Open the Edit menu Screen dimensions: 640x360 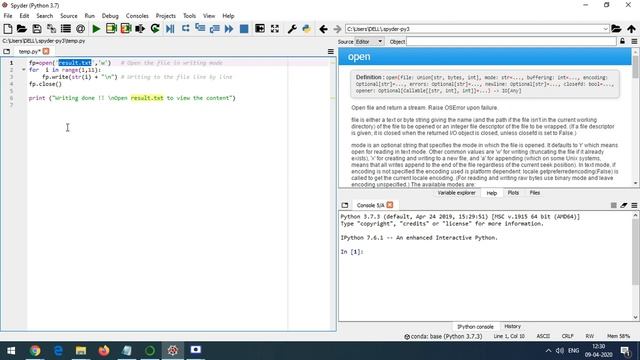(24, 16)
